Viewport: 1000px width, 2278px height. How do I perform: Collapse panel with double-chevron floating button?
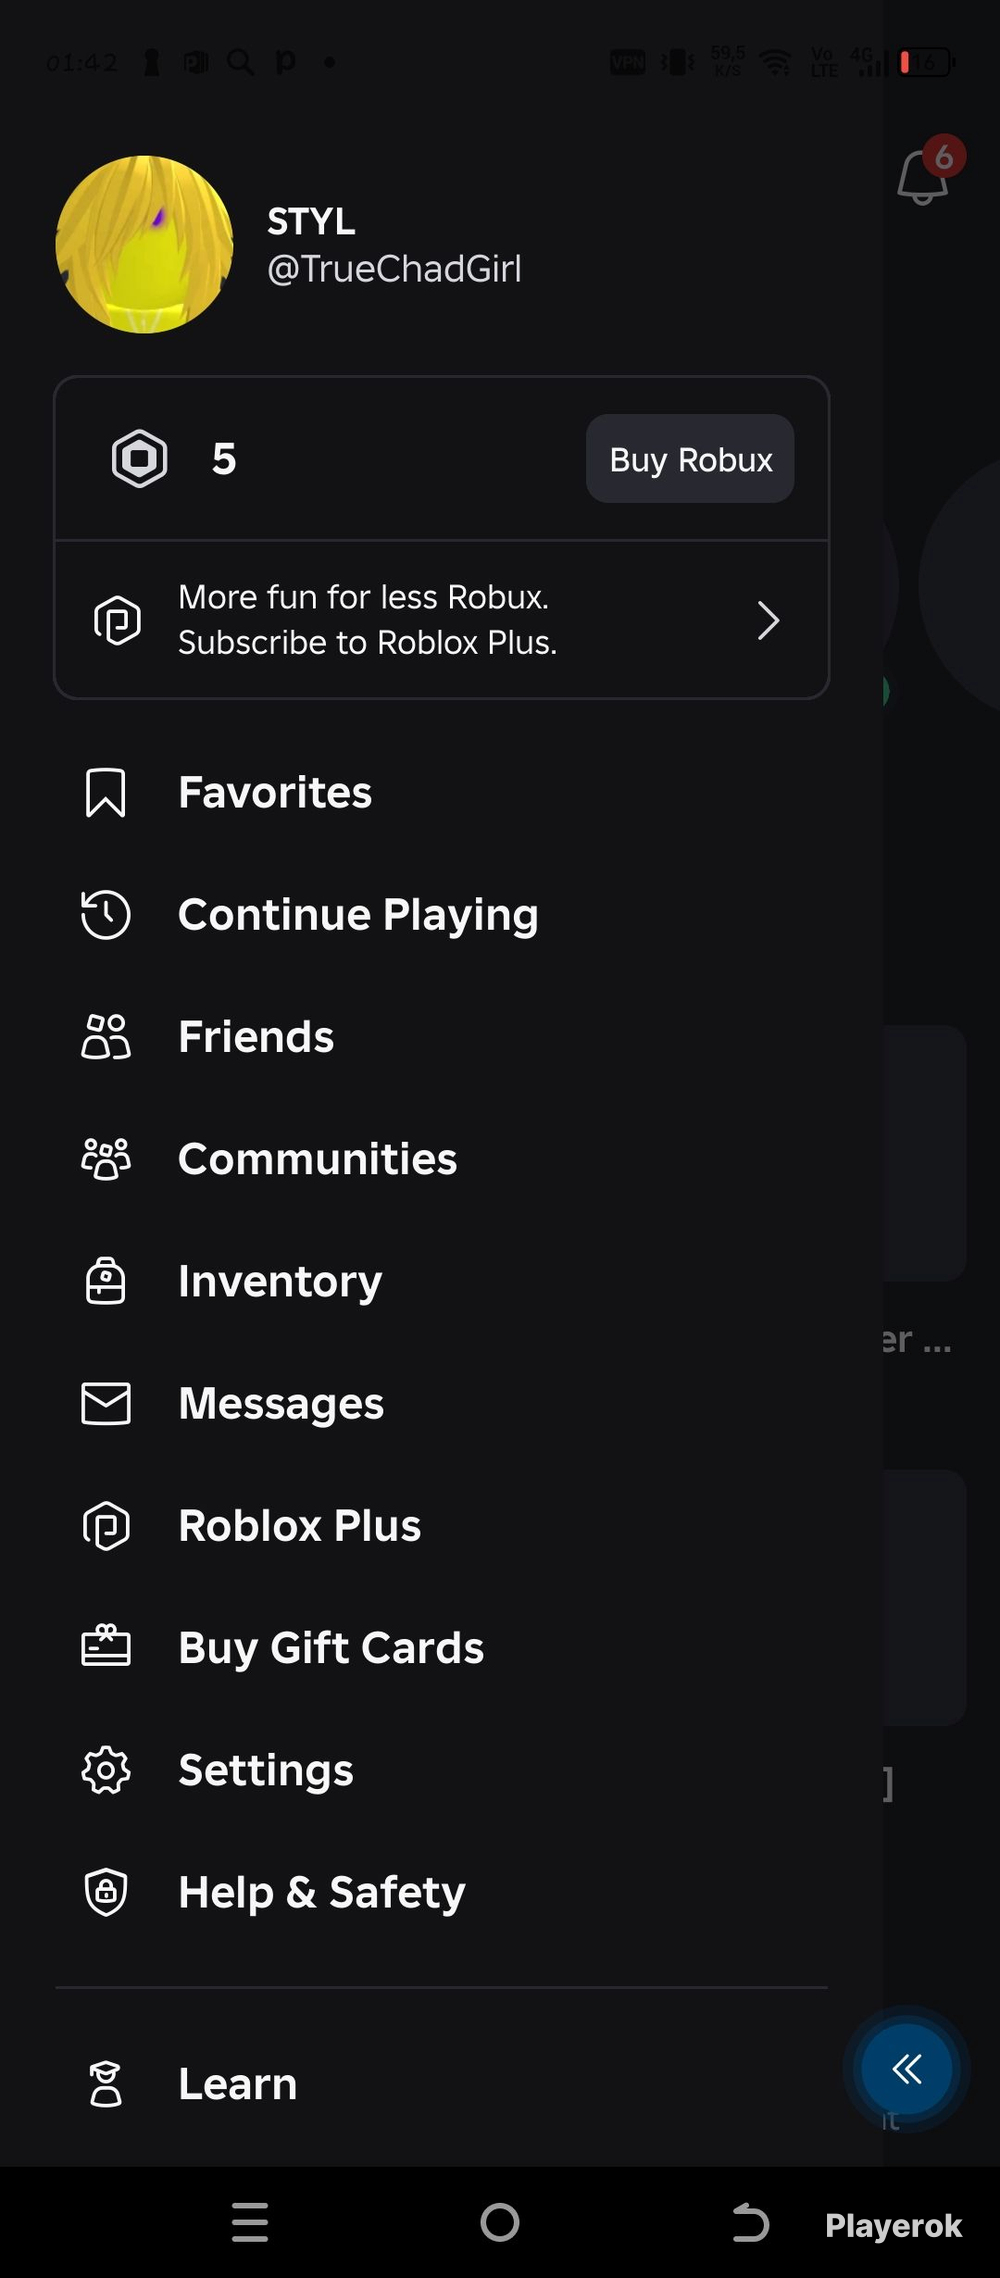point(907,2068)
